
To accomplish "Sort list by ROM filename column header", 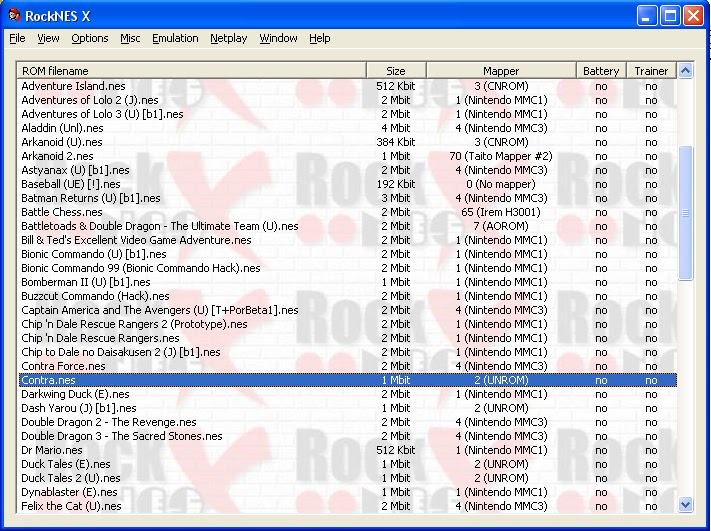I will pos(191,71).
